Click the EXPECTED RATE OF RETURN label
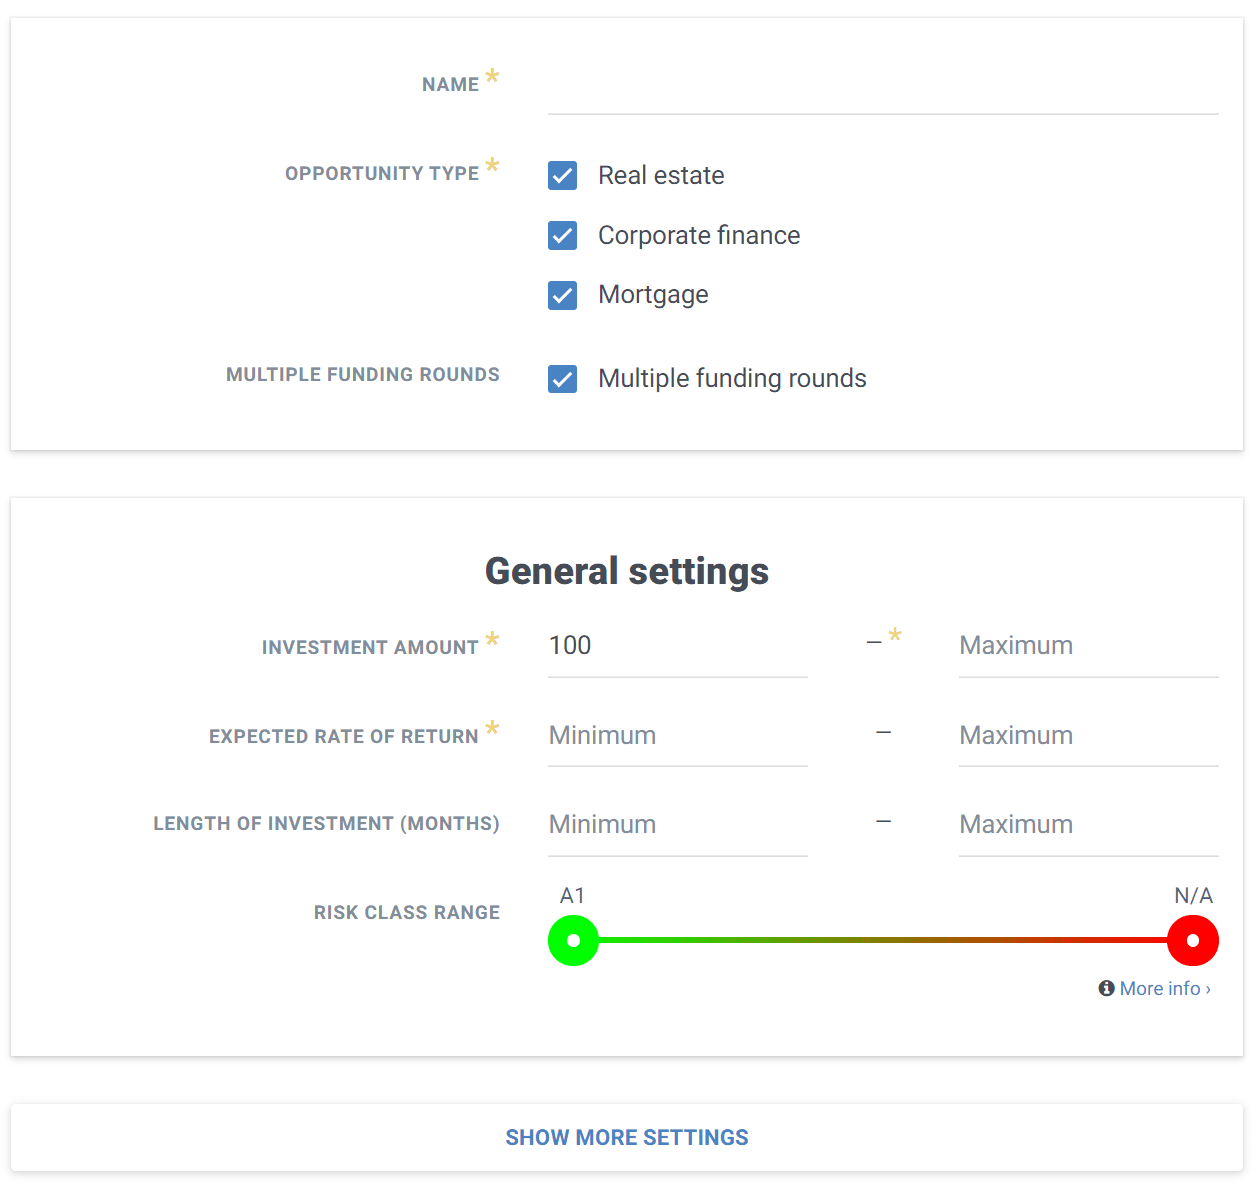The width and height of the screenshot is (1257, 1187). [x=344, y=737]
